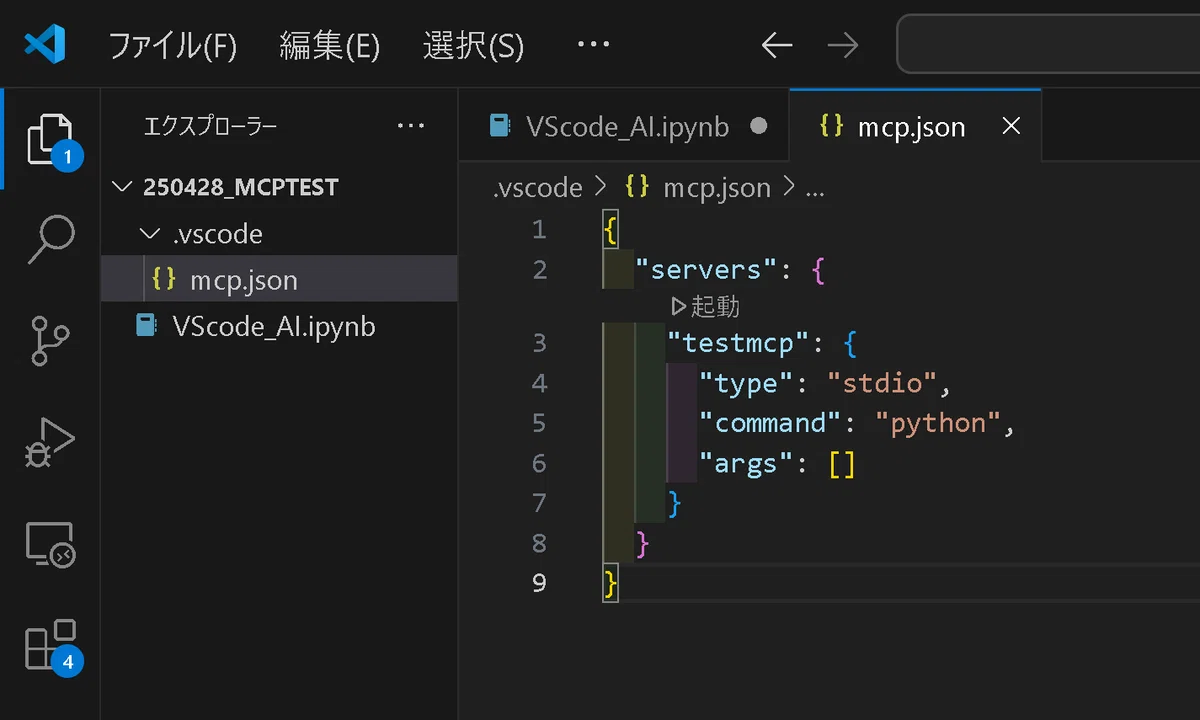Open the ファイル(F) menu
The image size is (1200, 720).
pos(172,46)
